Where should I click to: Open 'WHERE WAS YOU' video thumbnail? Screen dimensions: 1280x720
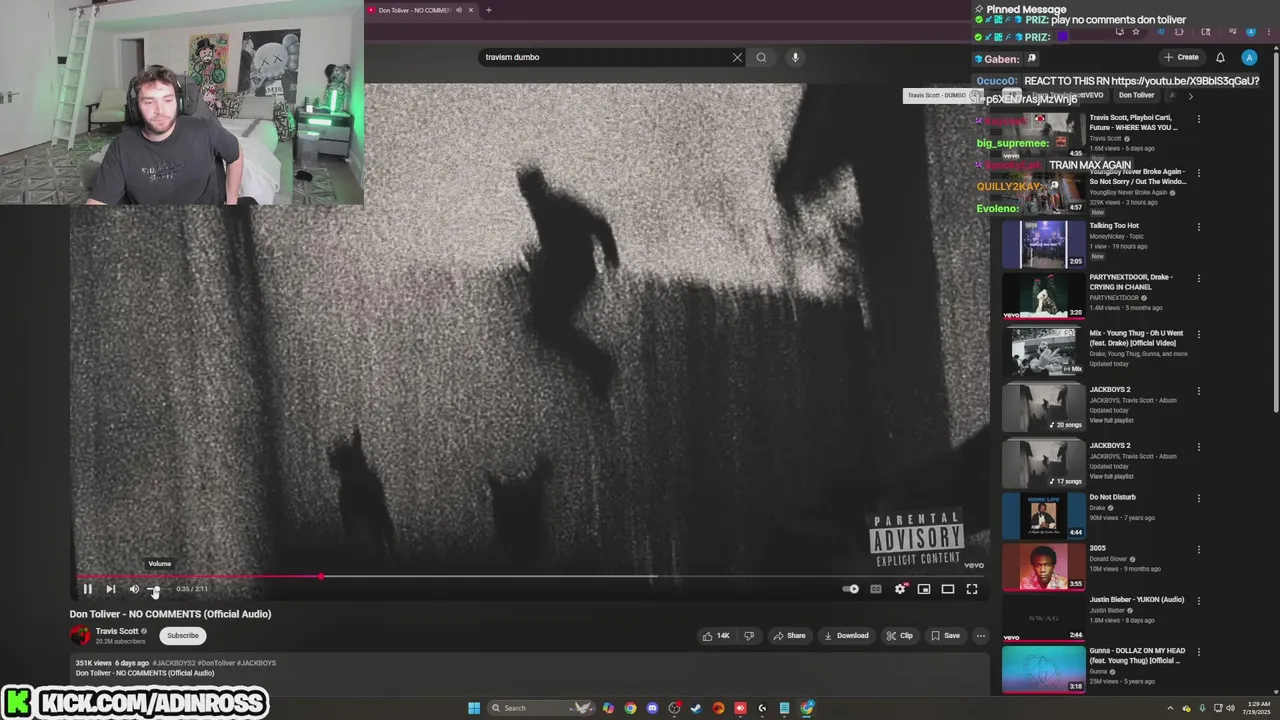[x=1044, y=136]
